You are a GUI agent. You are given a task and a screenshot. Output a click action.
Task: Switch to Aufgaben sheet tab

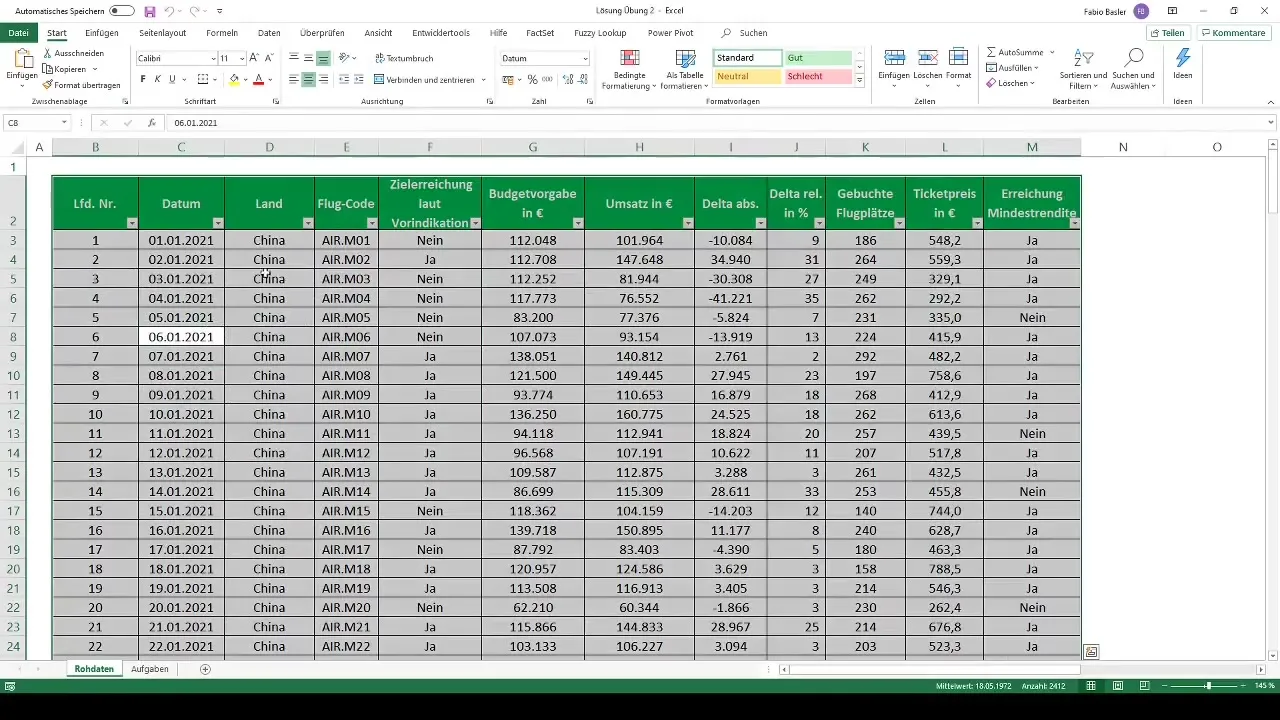tap(150, 668)
